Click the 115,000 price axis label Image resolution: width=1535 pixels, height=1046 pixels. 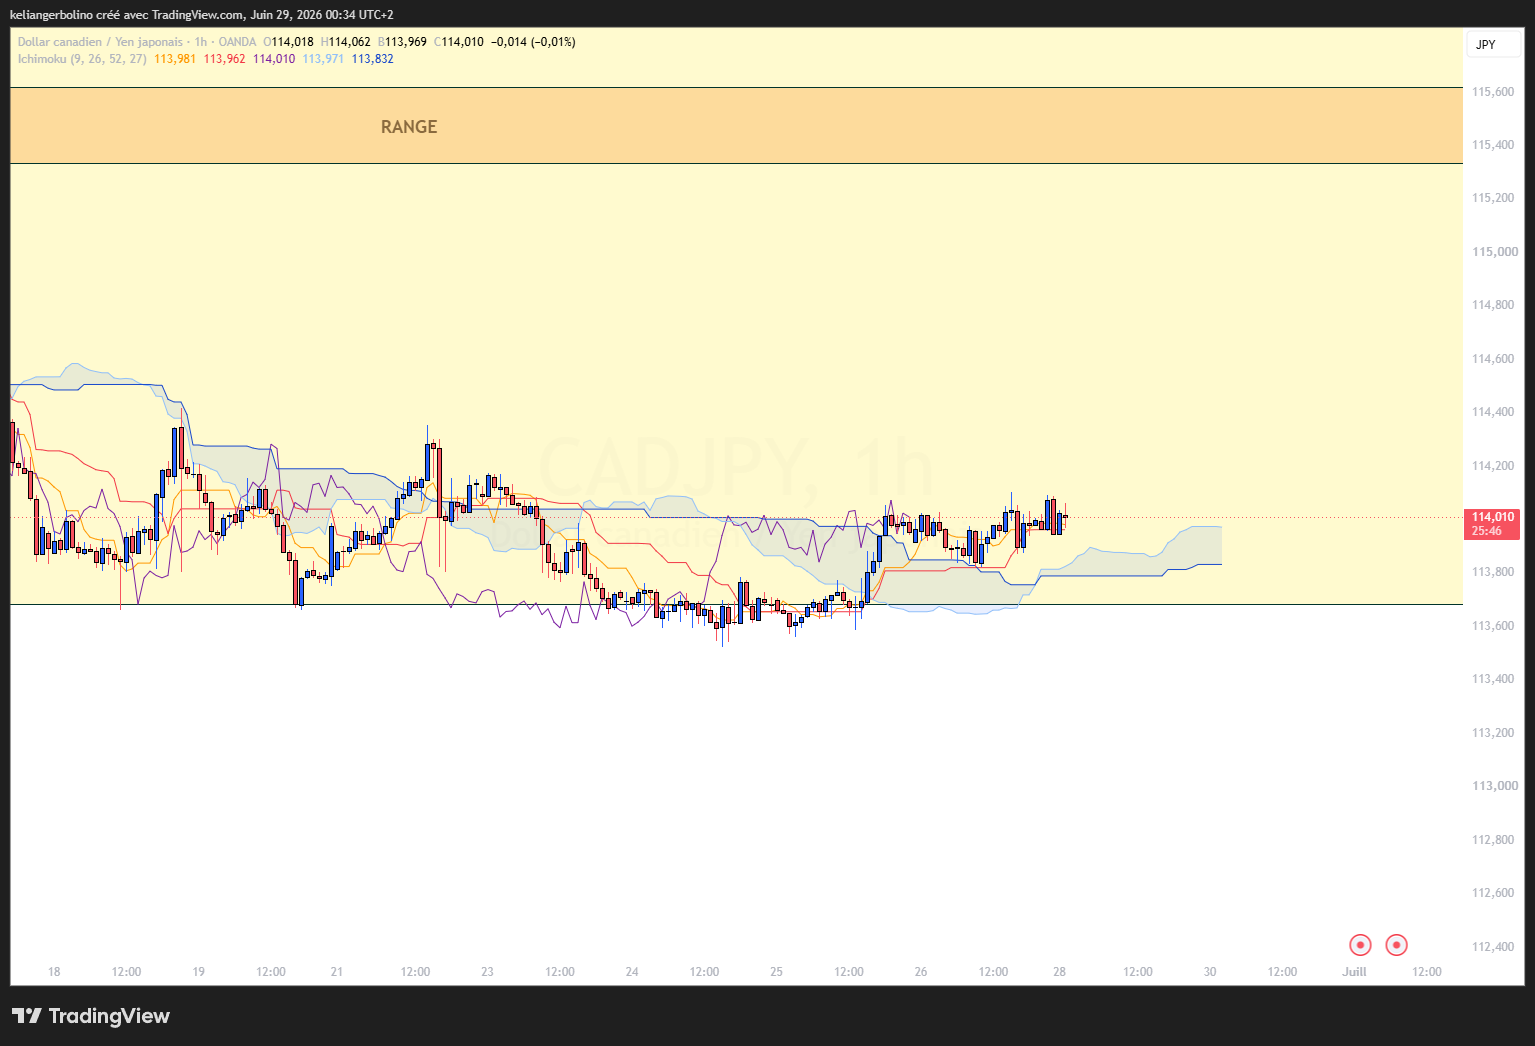pyautogui.click(x=1494, y=252)
